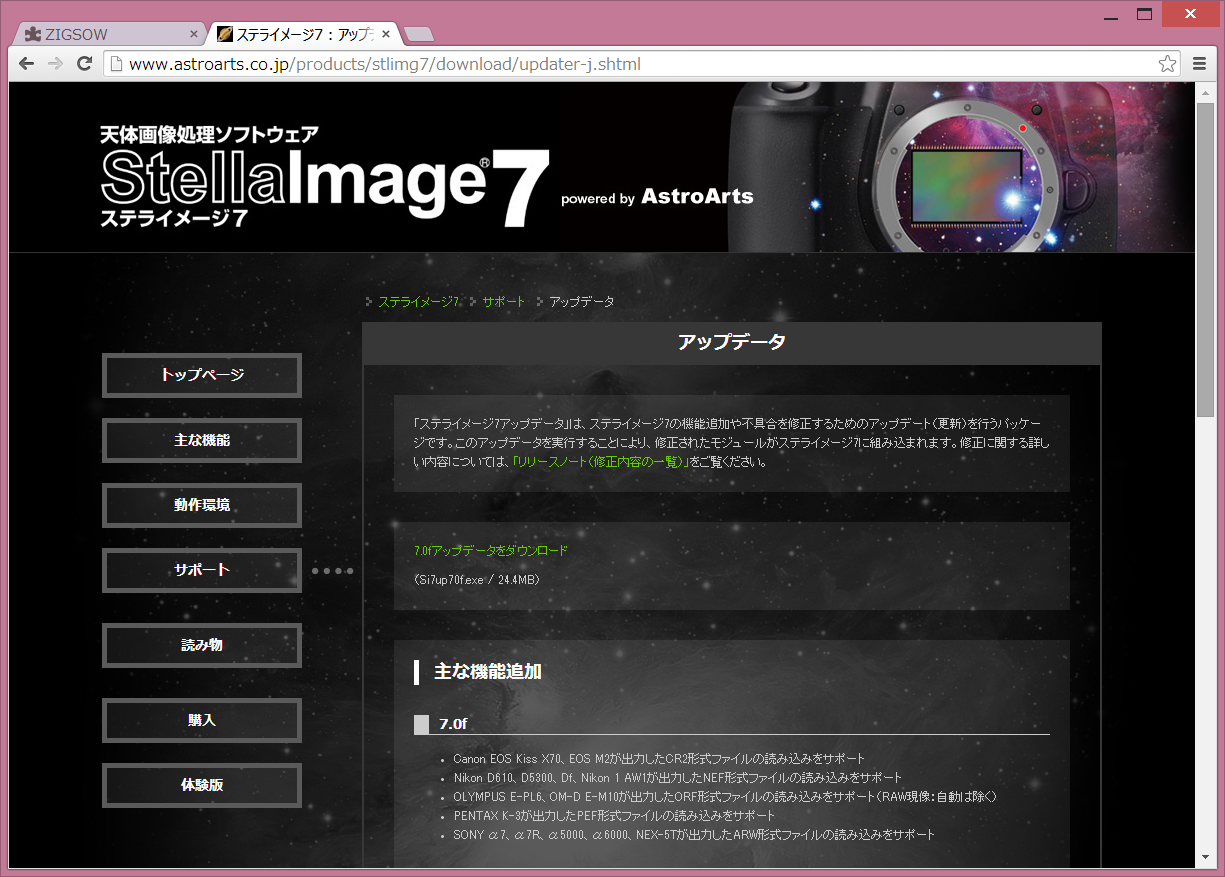Image resolution: width=1225 pixels, height=877 pixels.
Task: Open the 動作環境 menu button
Action: tap(202, 505)
